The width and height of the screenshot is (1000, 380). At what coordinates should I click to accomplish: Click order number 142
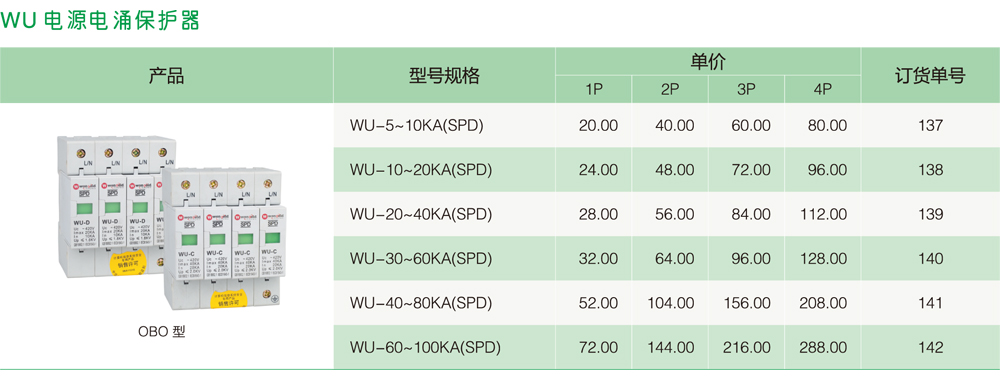point(931,347)
